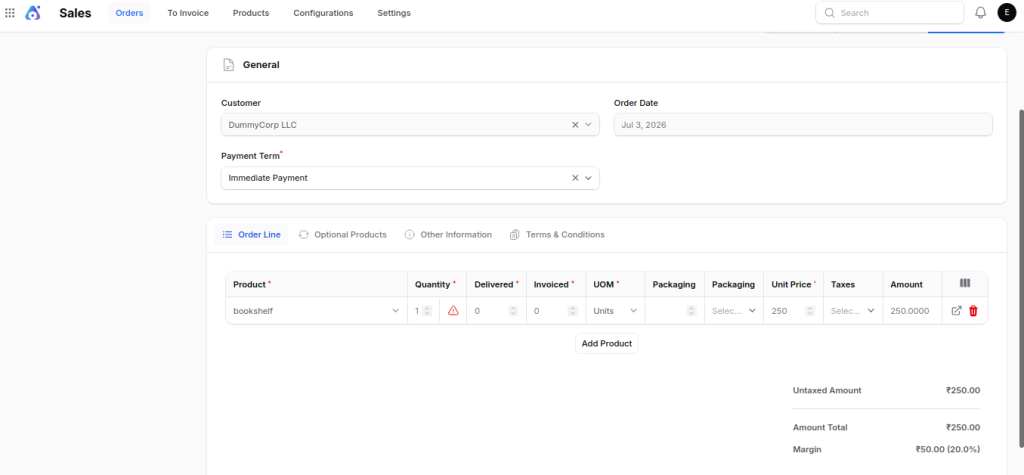The image size is (1024, 475).
Task: Adjust the Unit Price stepper arrows
Action: pos(810,311)
